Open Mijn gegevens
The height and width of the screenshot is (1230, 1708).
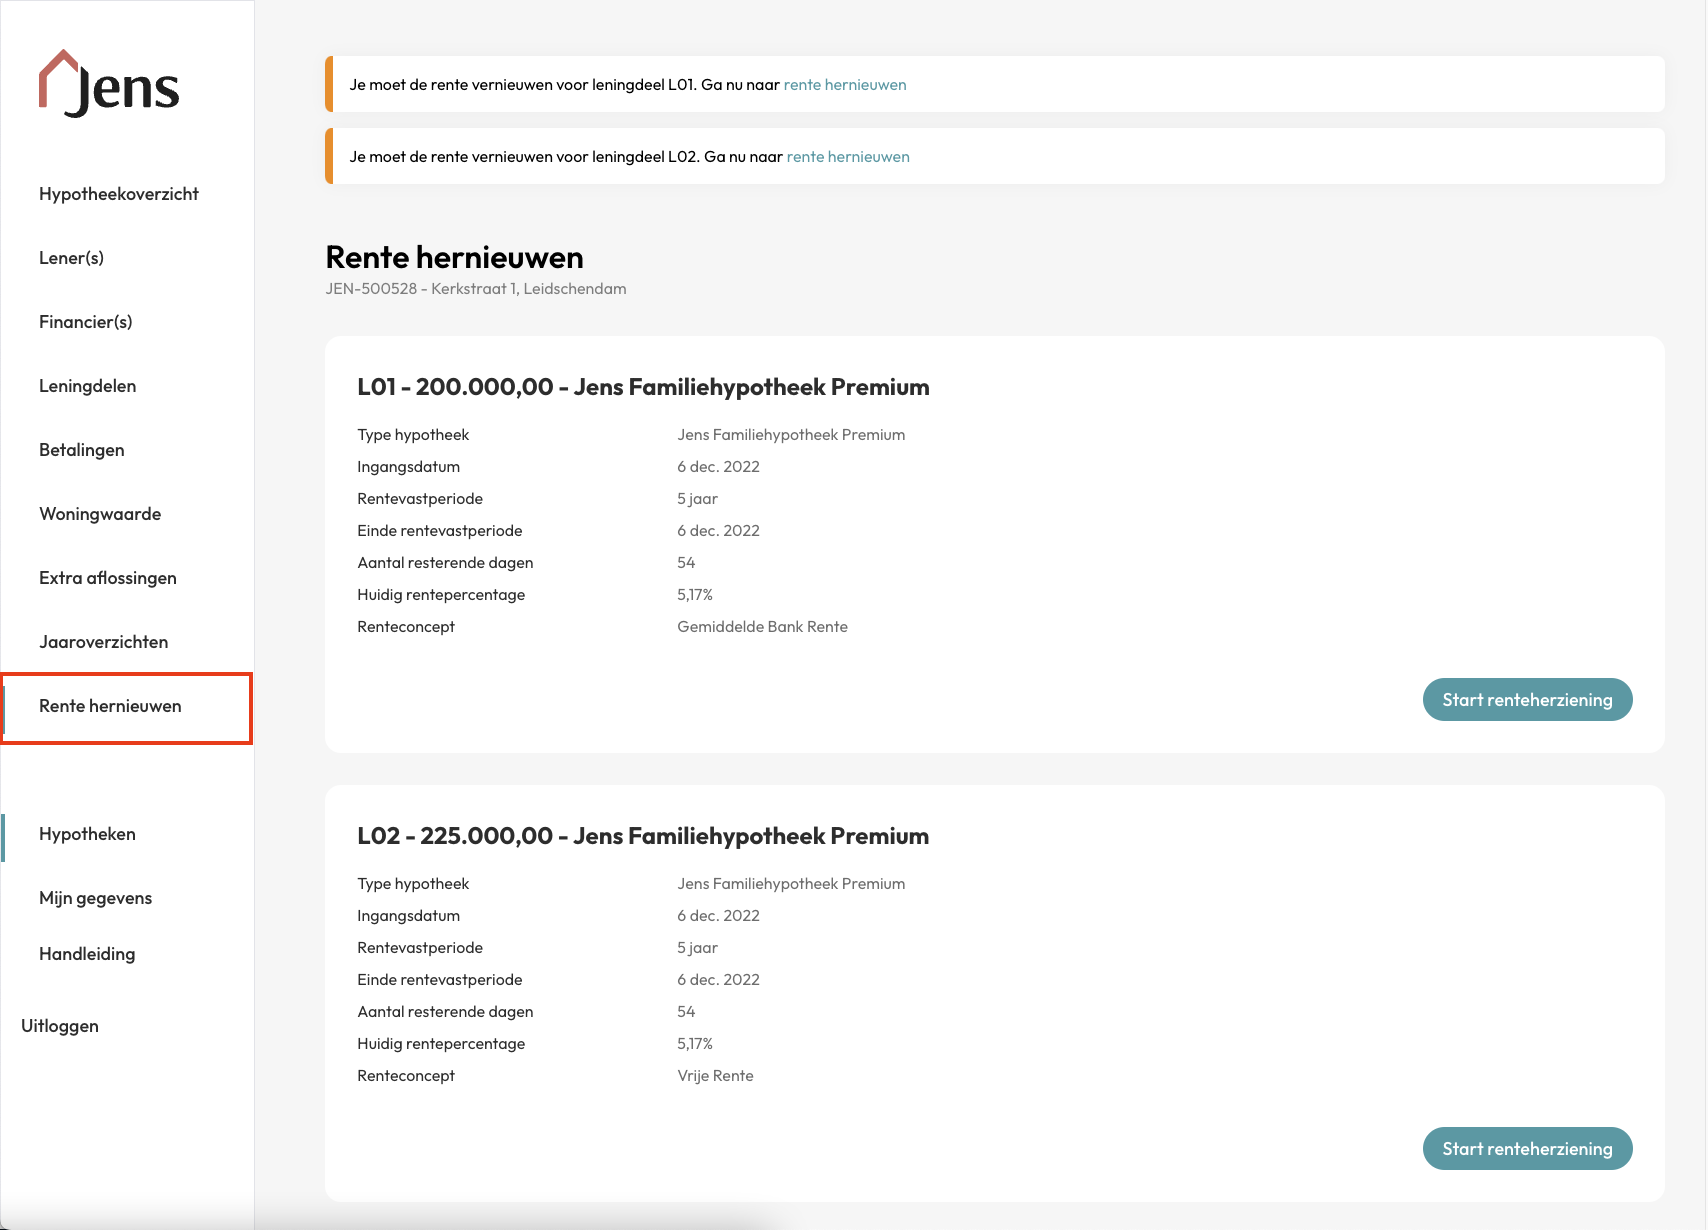click(x=96, y=898)
